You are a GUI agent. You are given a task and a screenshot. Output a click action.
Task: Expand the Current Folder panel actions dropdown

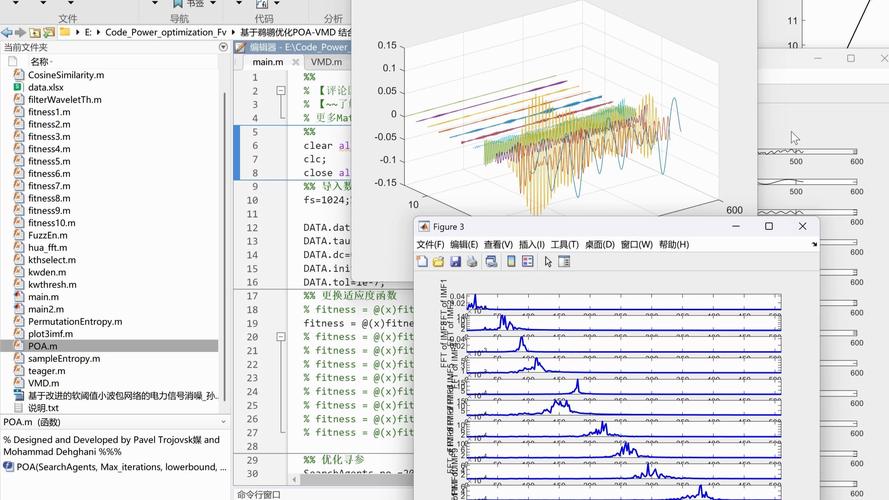223,47
